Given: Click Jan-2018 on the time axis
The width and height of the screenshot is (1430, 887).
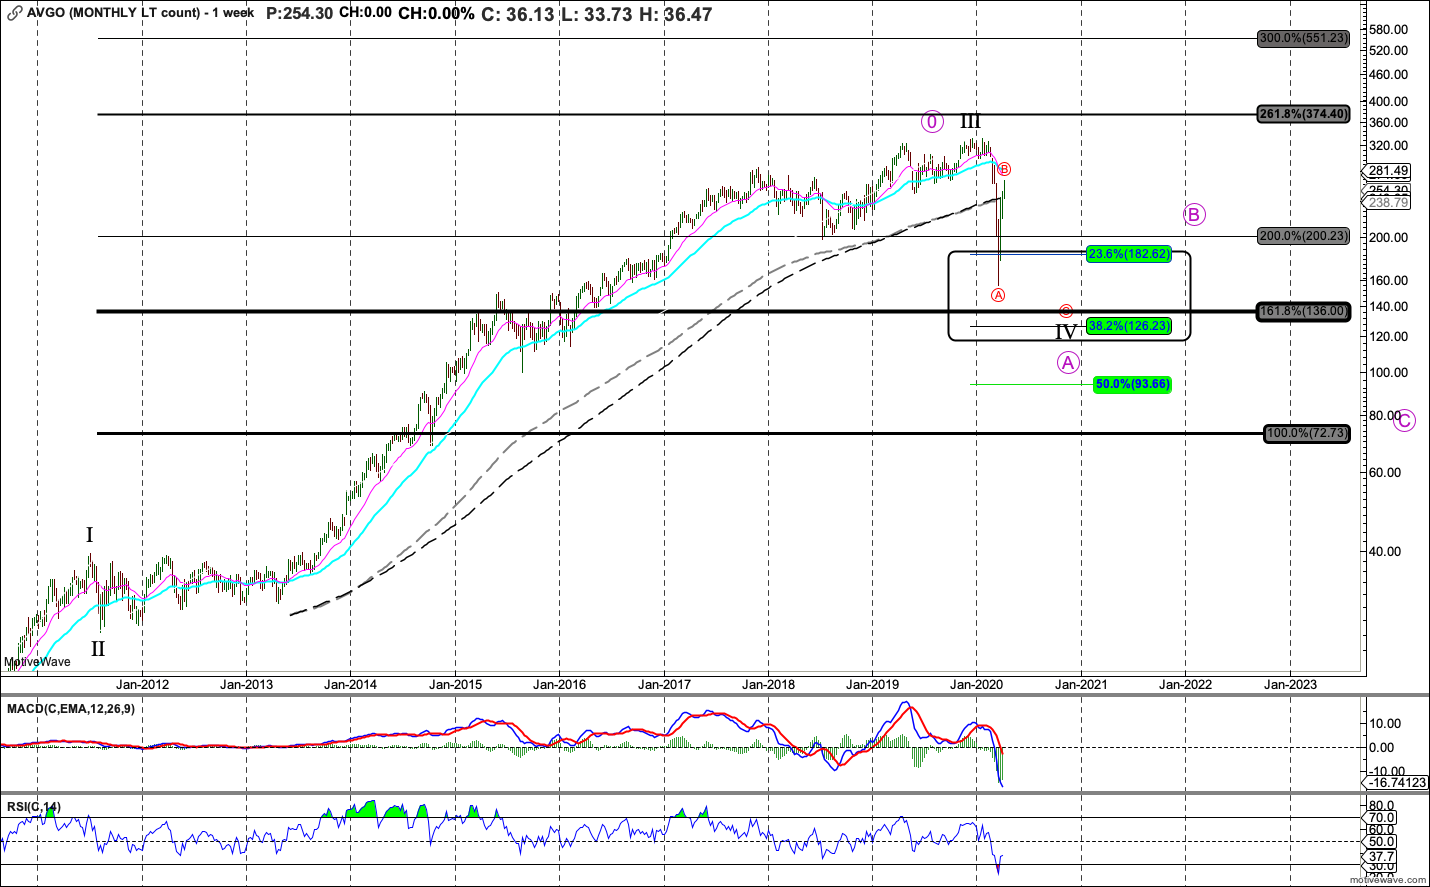Looking at the screenshot, I should (768, 685).
